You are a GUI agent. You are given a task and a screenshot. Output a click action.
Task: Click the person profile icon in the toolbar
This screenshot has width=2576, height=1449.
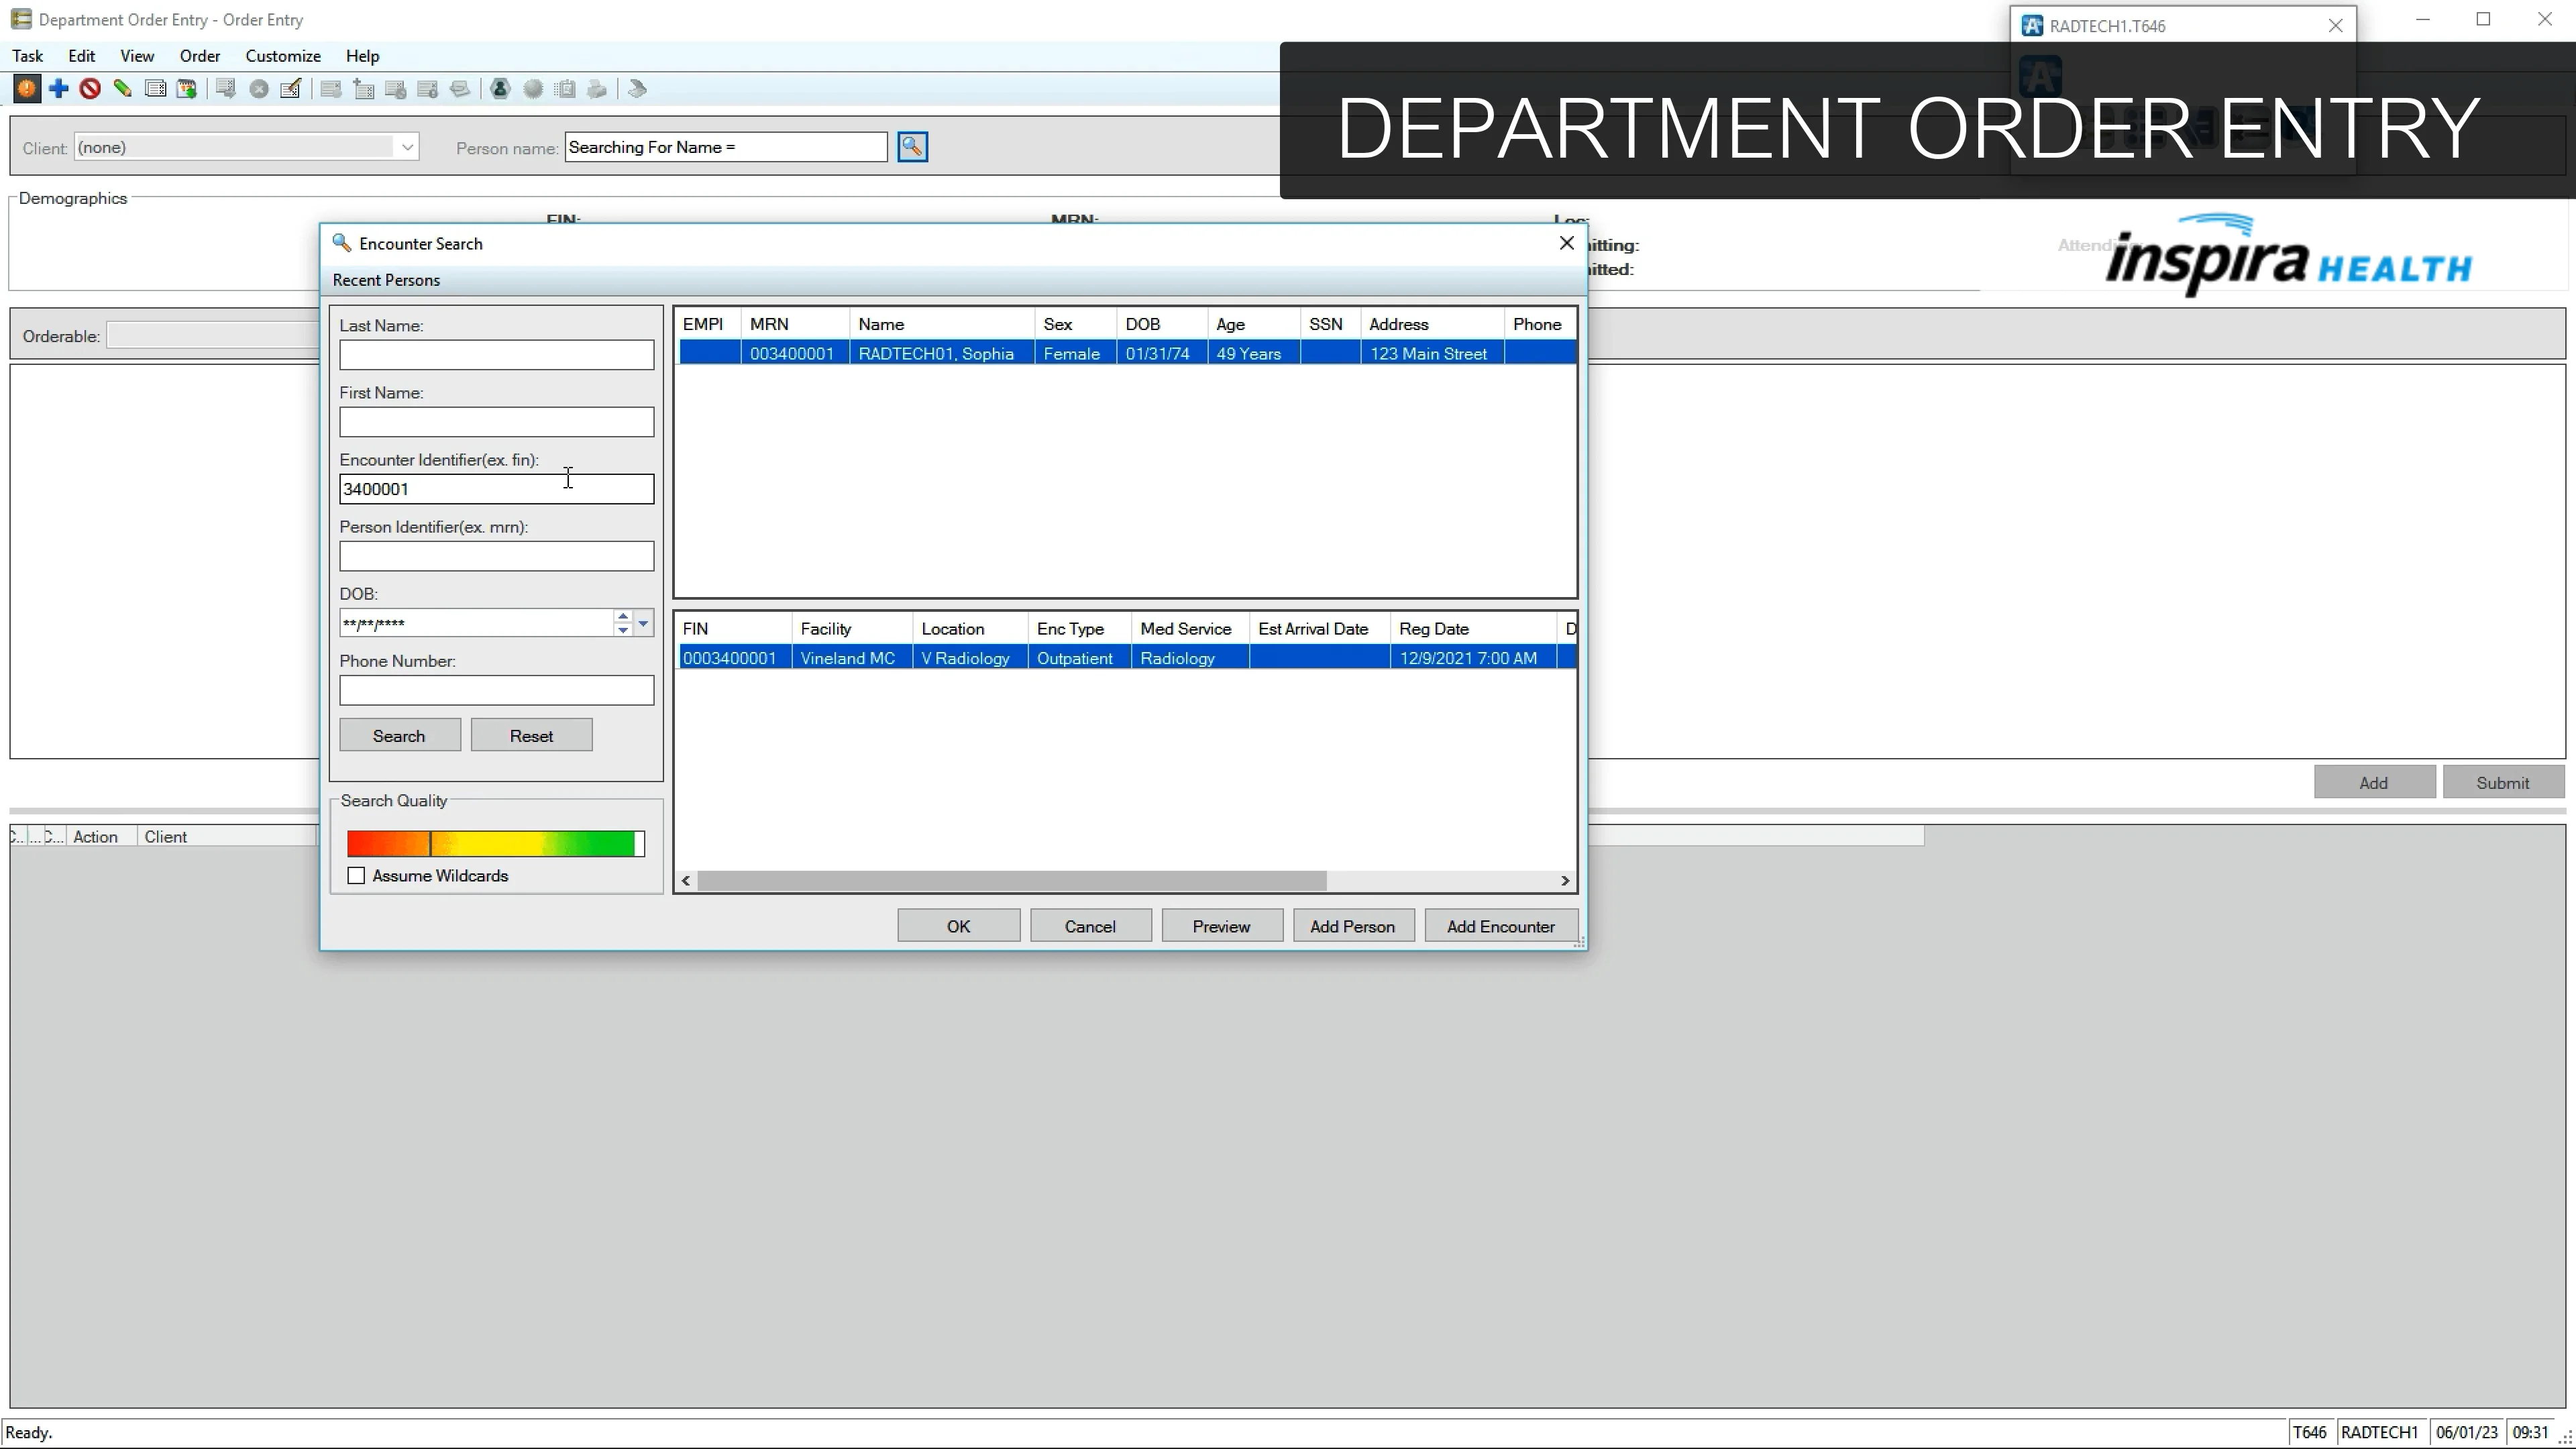tap(500, 89)
